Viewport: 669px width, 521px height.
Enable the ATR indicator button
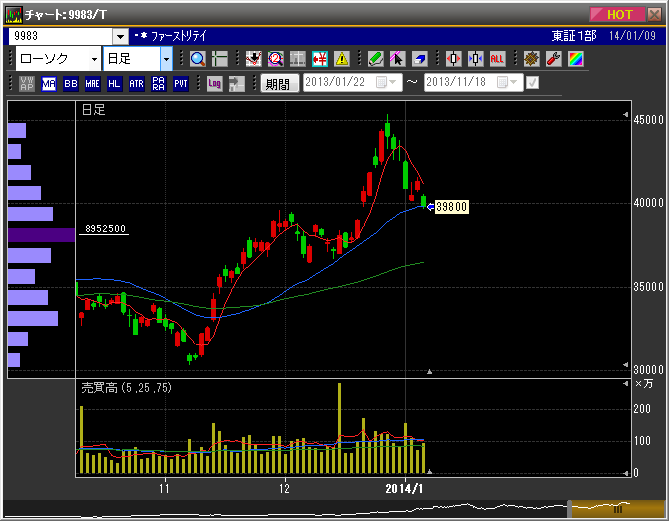point(136,84)
